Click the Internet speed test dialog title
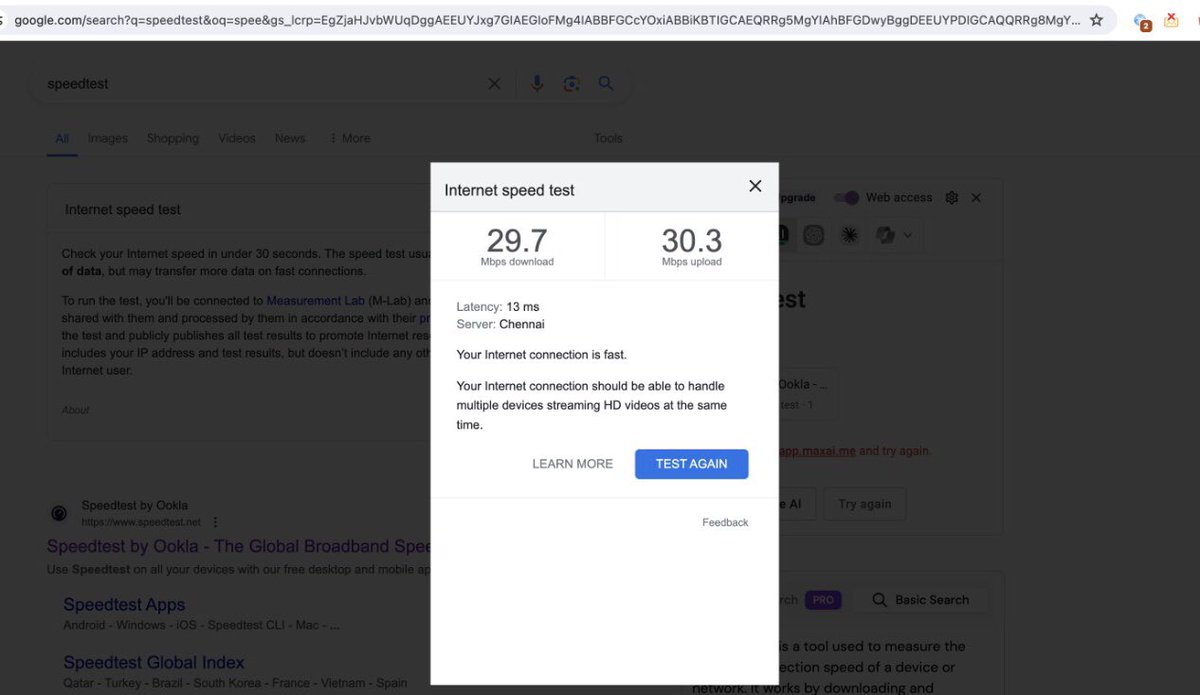 coord(510,190)
